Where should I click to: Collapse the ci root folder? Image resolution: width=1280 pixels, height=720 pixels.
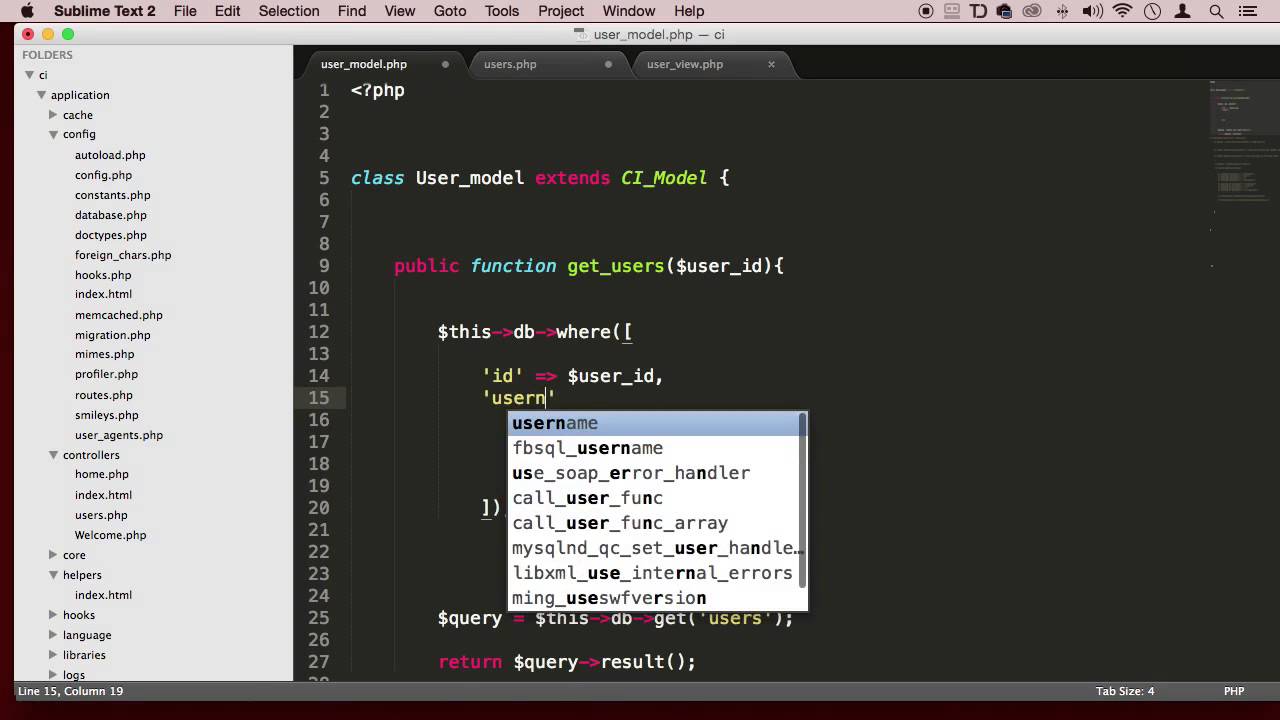click(29, 75)
